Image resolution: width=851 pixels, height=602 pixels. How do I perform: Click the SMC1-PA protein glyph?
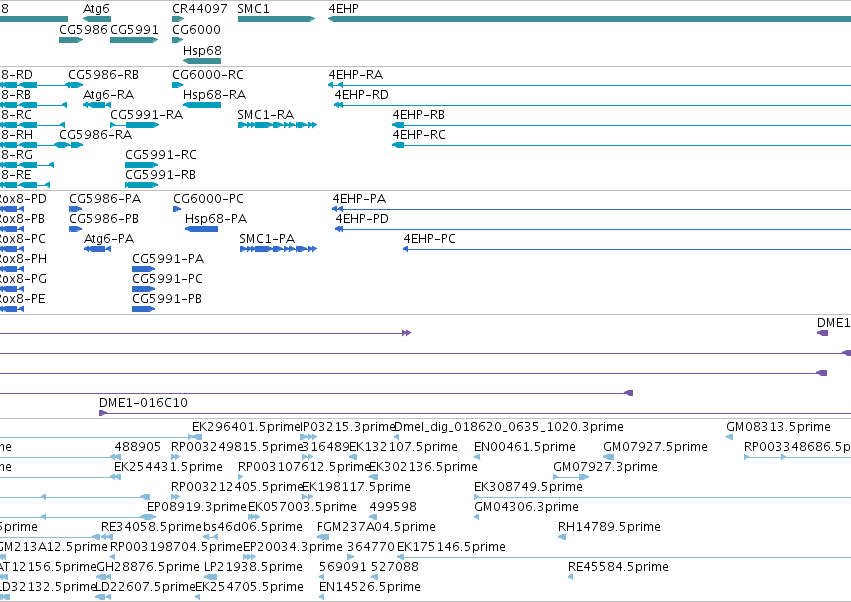(x=278, y=249)
